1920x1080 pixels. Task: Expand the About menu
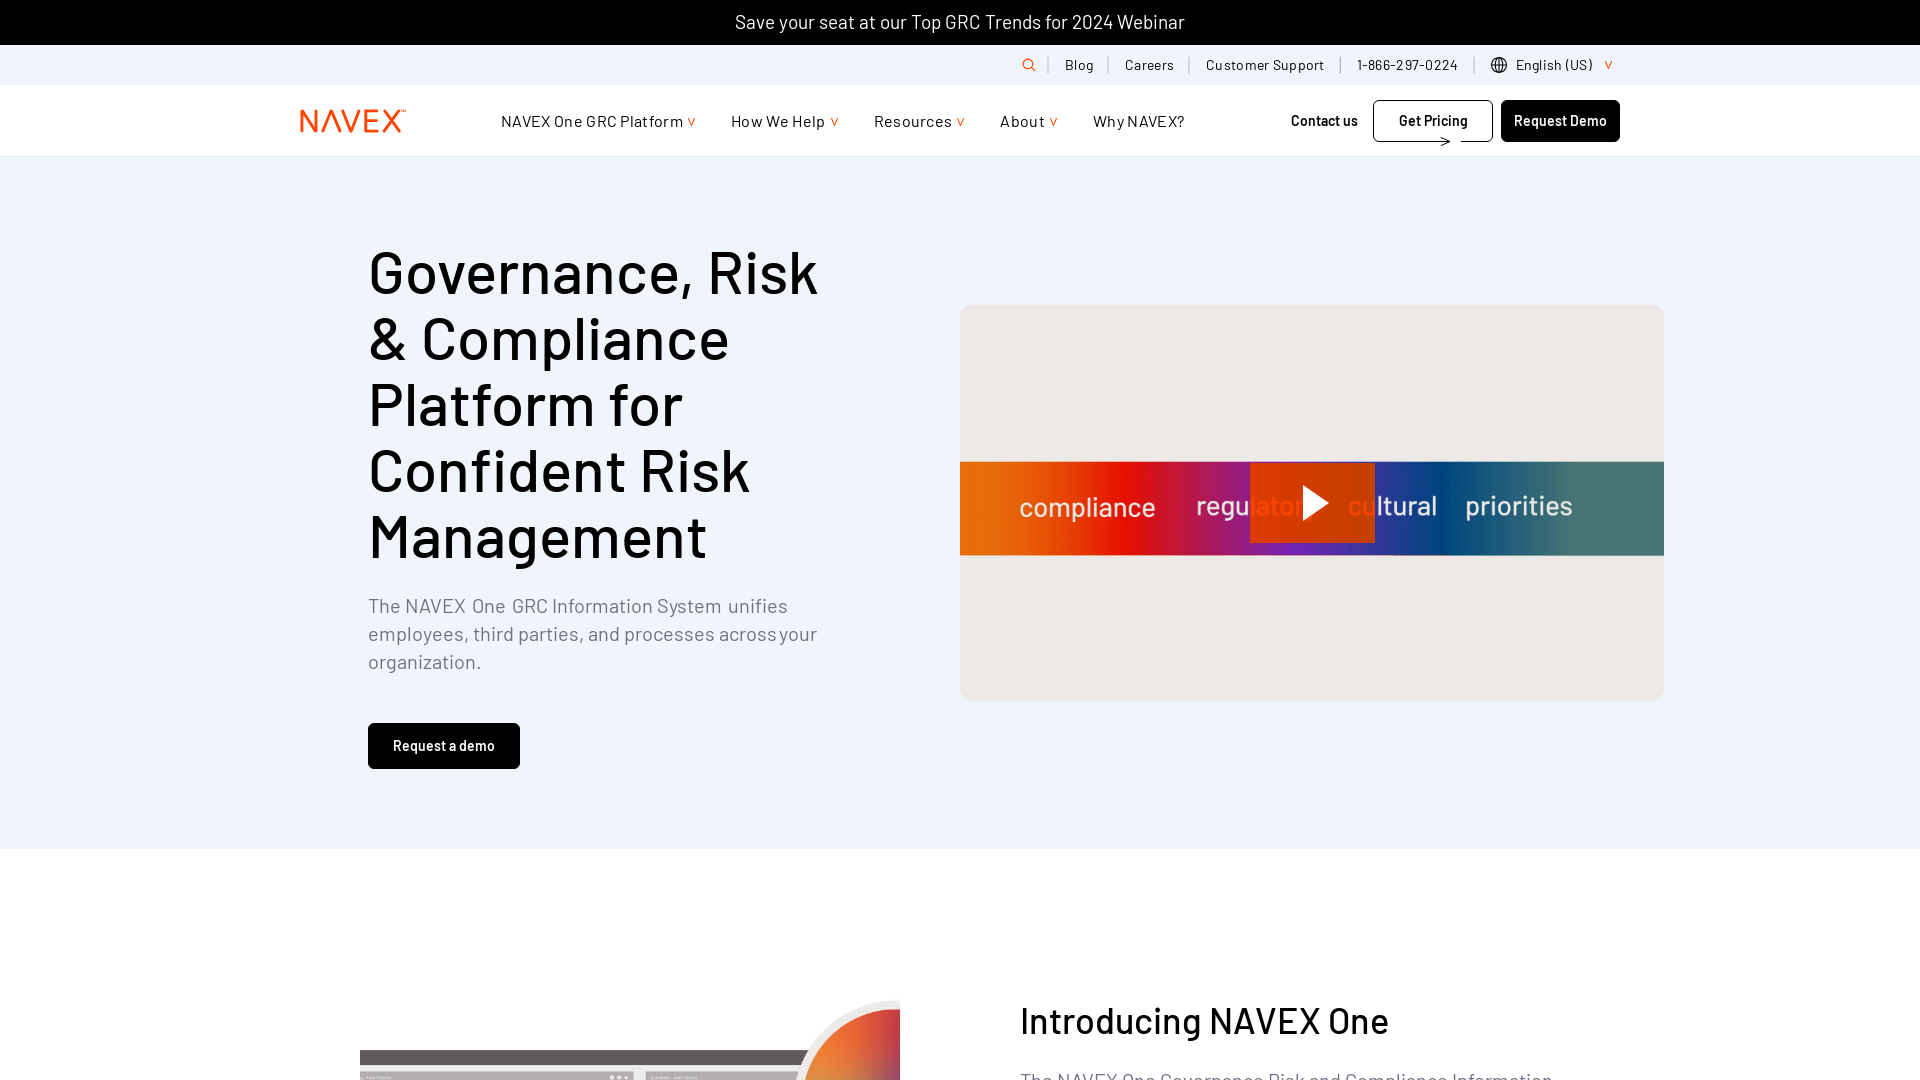tap(1029, 121)
